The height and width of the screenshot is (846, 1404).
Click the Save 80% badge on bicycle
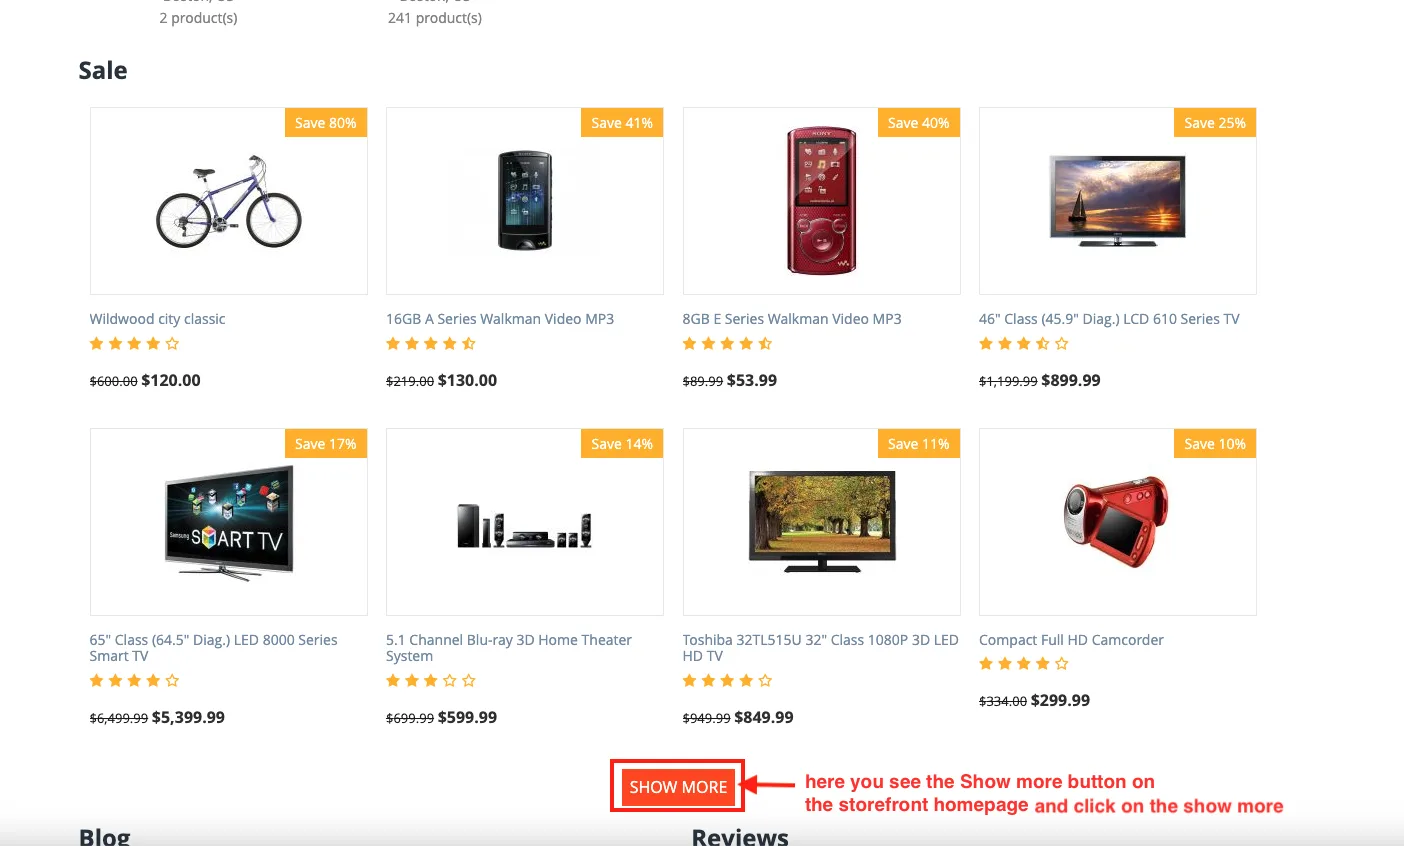coord(326,123)
